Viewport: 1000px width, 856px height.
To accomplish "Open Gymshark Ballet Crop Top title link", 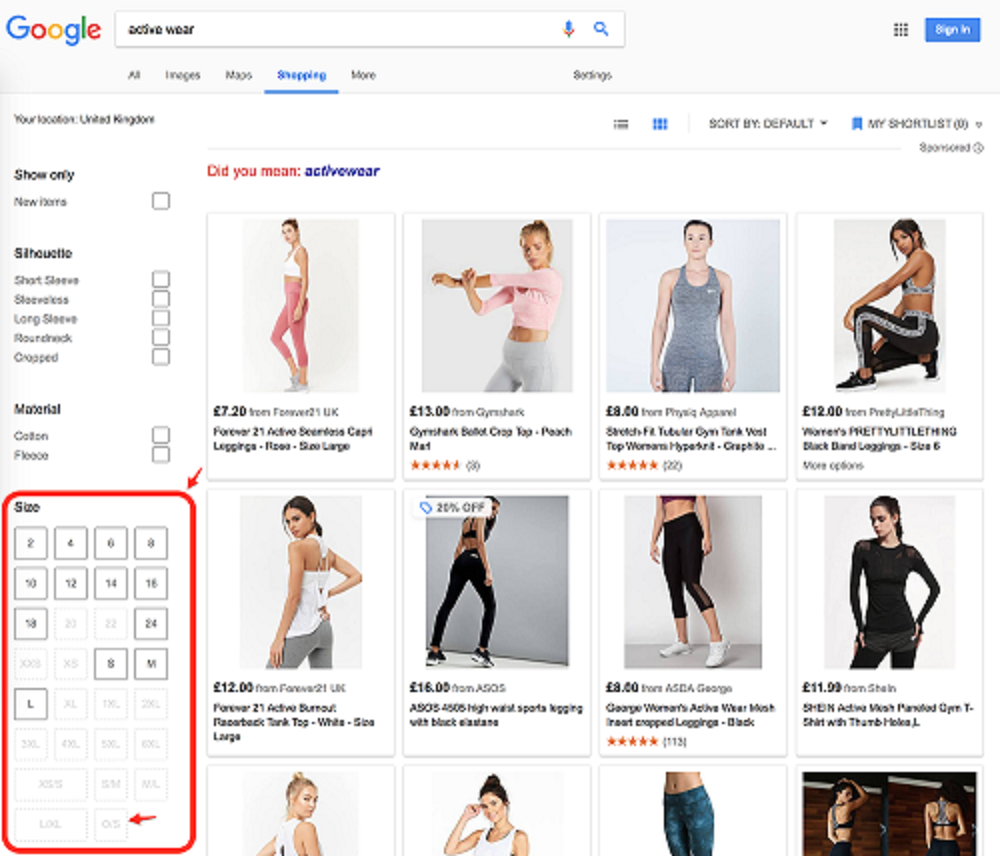I will click(490, 439).
